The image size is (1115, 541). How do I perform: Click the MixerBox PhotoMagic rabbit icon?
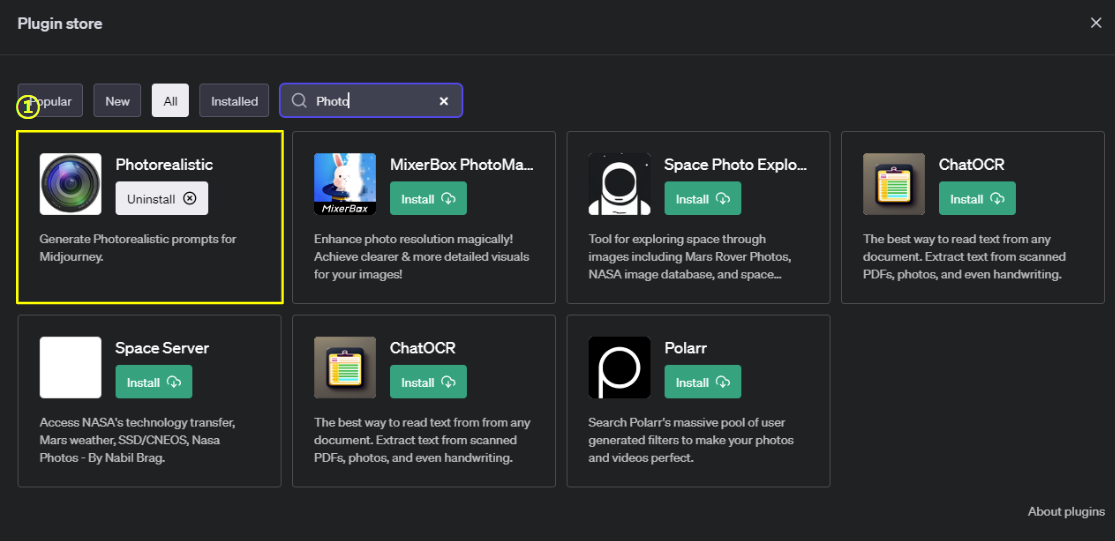point(345,184)
